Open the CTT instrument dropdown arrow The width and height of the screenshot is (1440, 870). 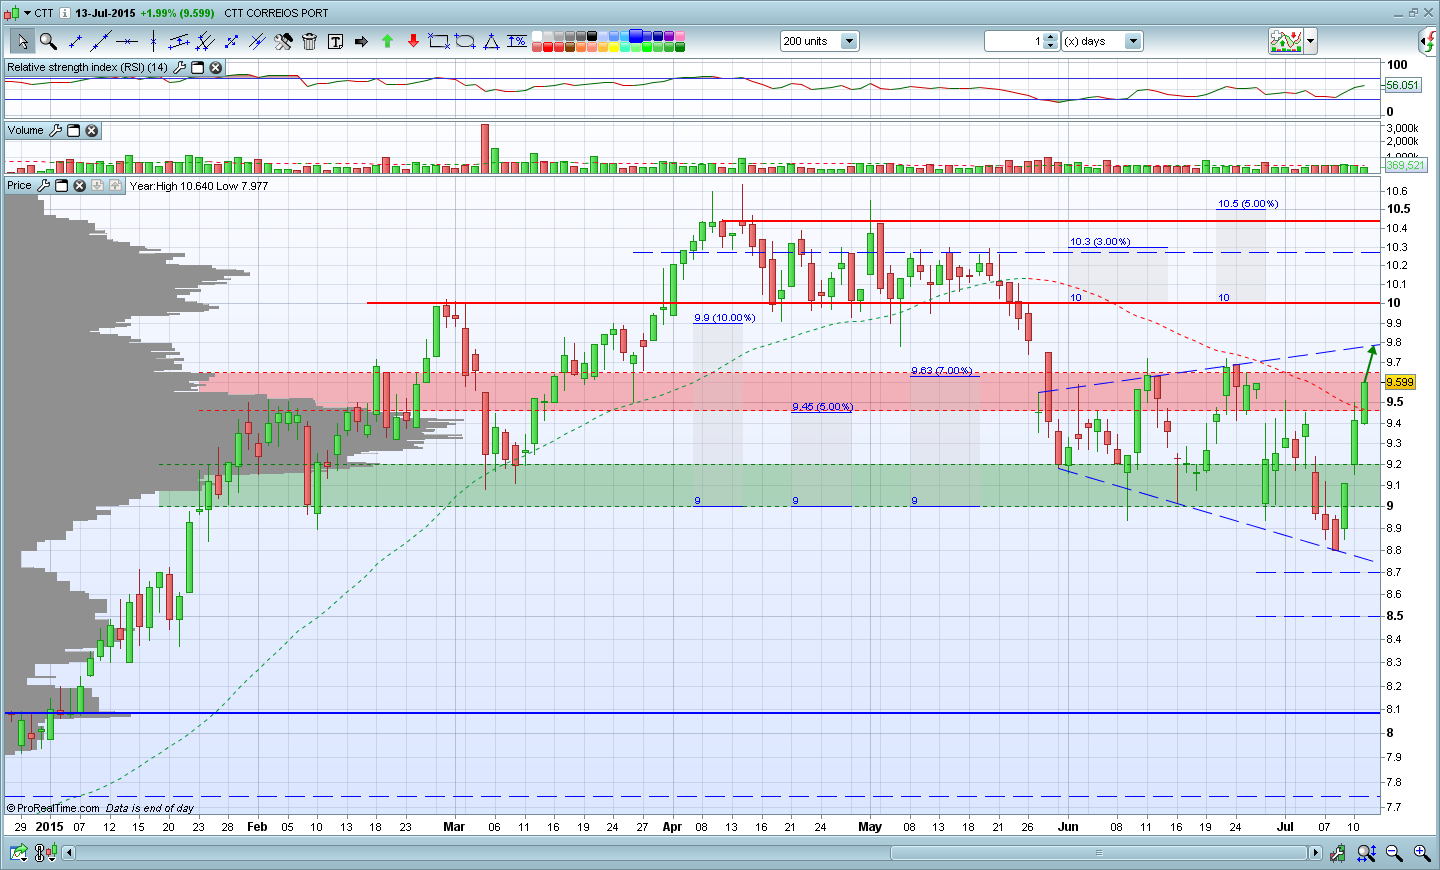[x=28, y=13]
